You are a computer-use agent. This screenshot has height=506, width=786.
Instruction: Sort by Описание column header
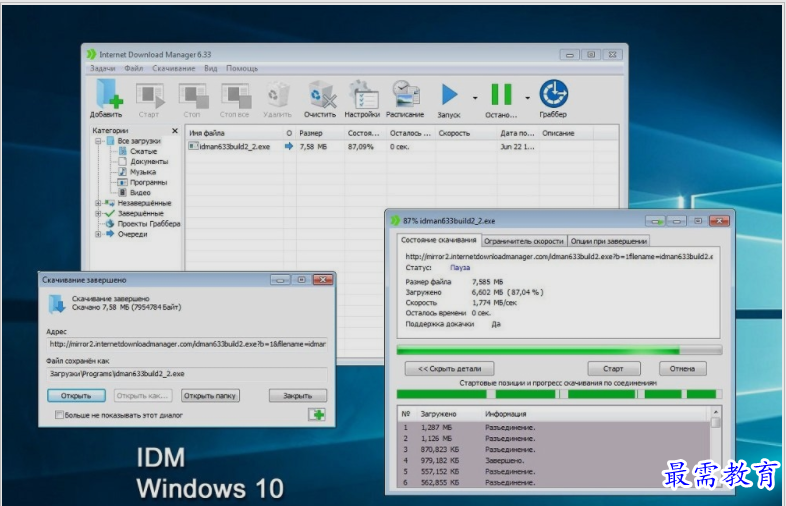click(566, 133)
